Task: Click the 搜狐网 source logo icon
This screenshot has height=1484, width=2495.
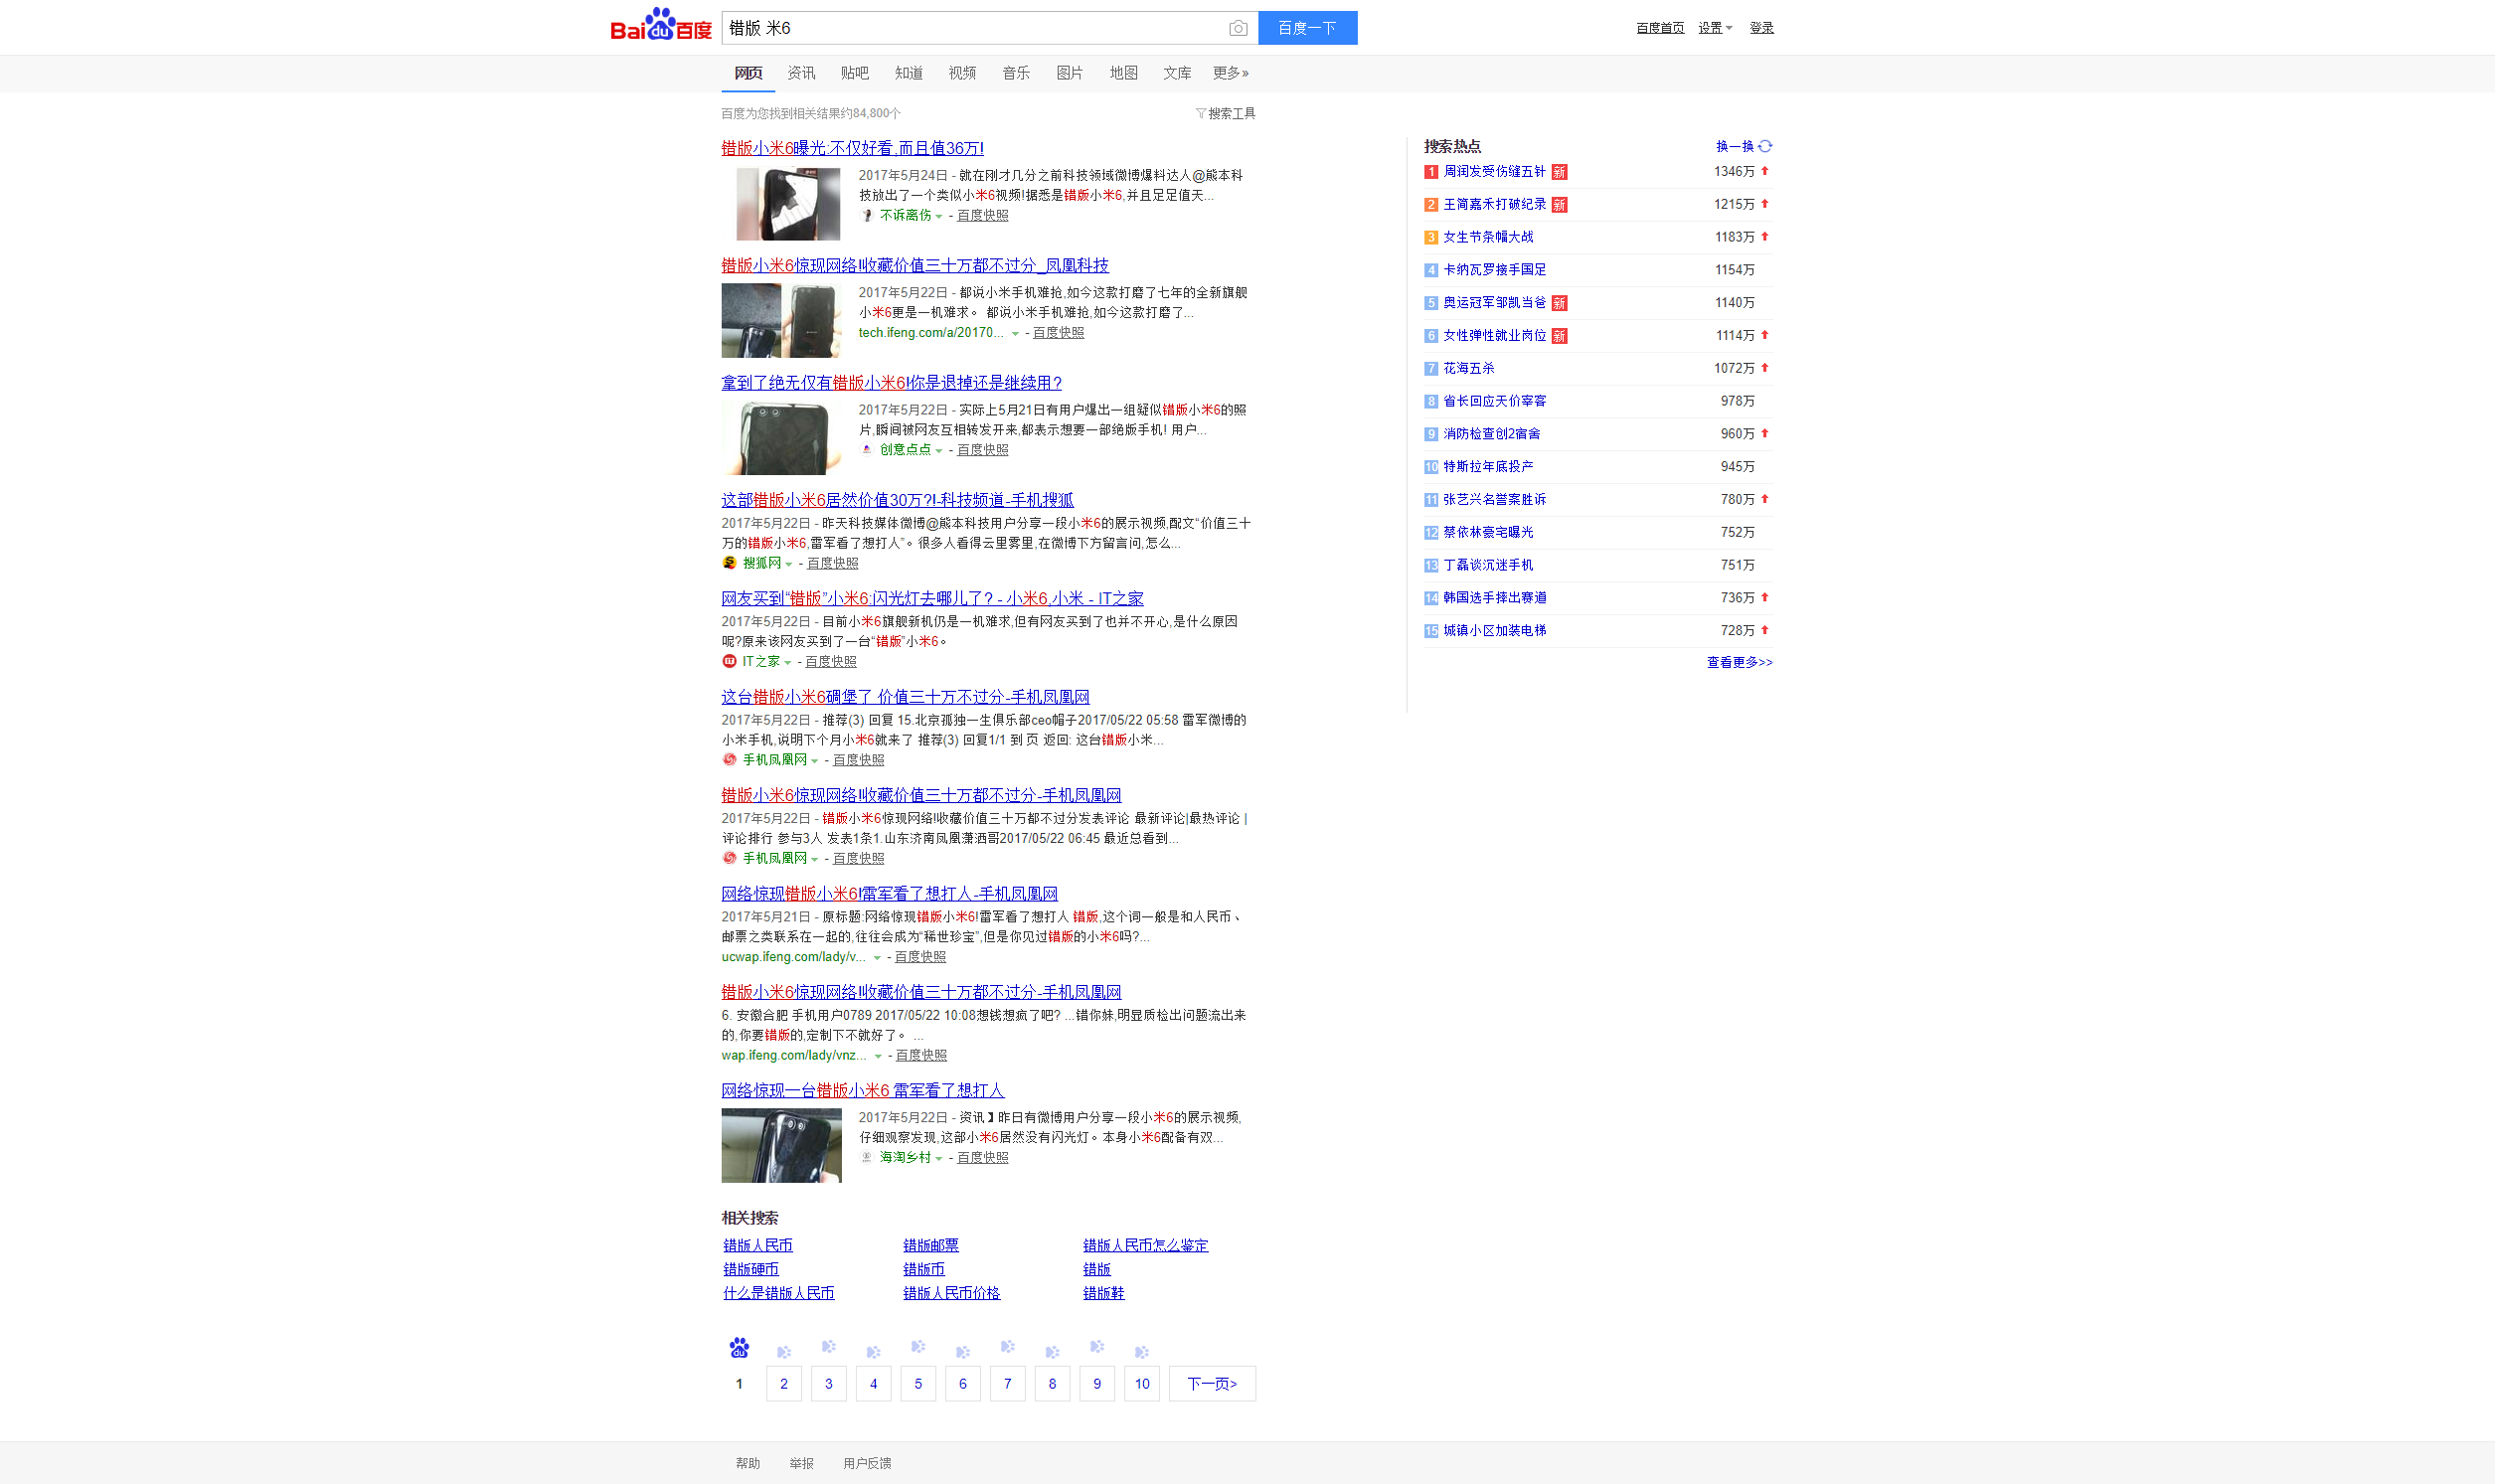Action: (x=729, y=563)
